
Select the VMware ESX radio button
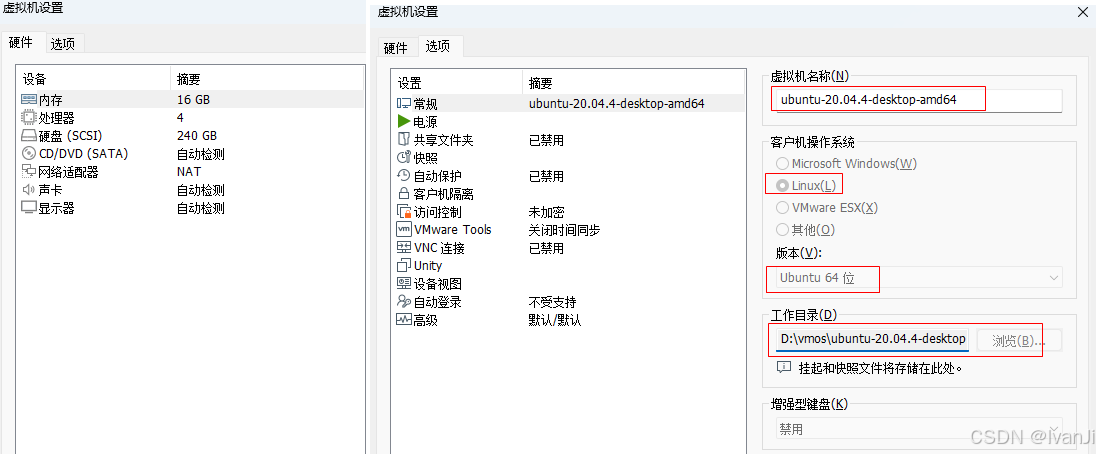click(x=782, y=207)
